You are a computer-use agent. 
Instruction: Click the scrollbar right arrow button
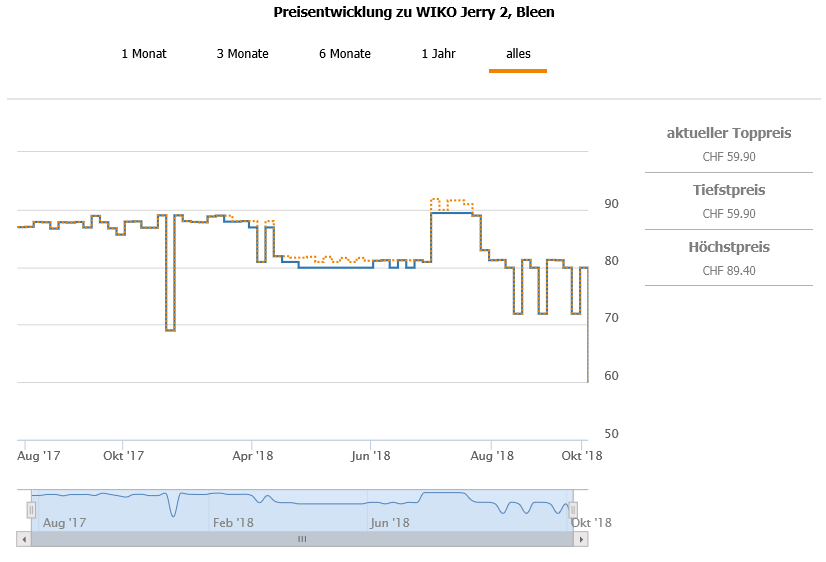pyautogui.click(x=581, y=539)
